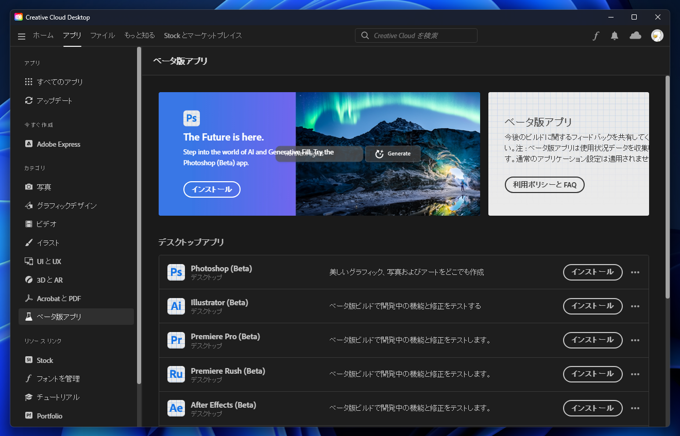
Task: Click the sidebar vertical scrollbar
Action: 139,215
